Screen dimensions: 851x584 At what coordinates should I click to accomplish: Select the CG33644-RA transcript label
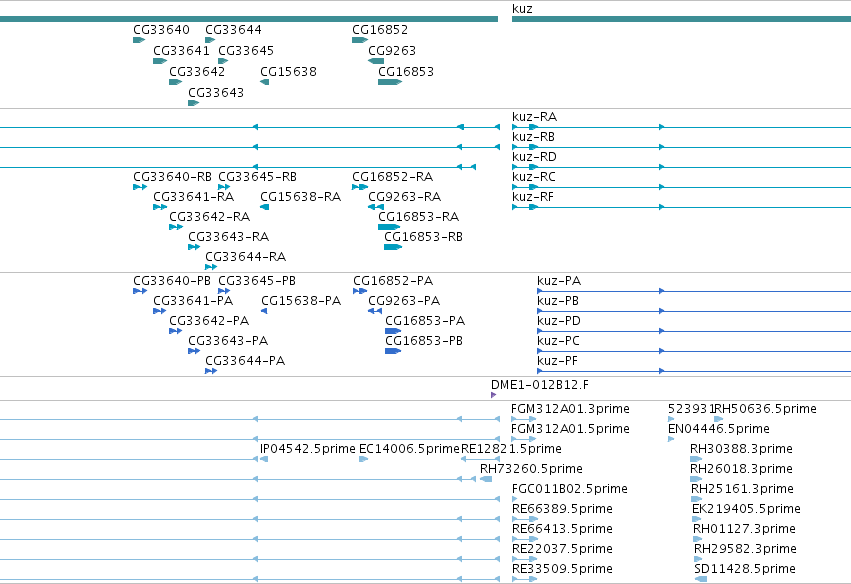(246, 257)
